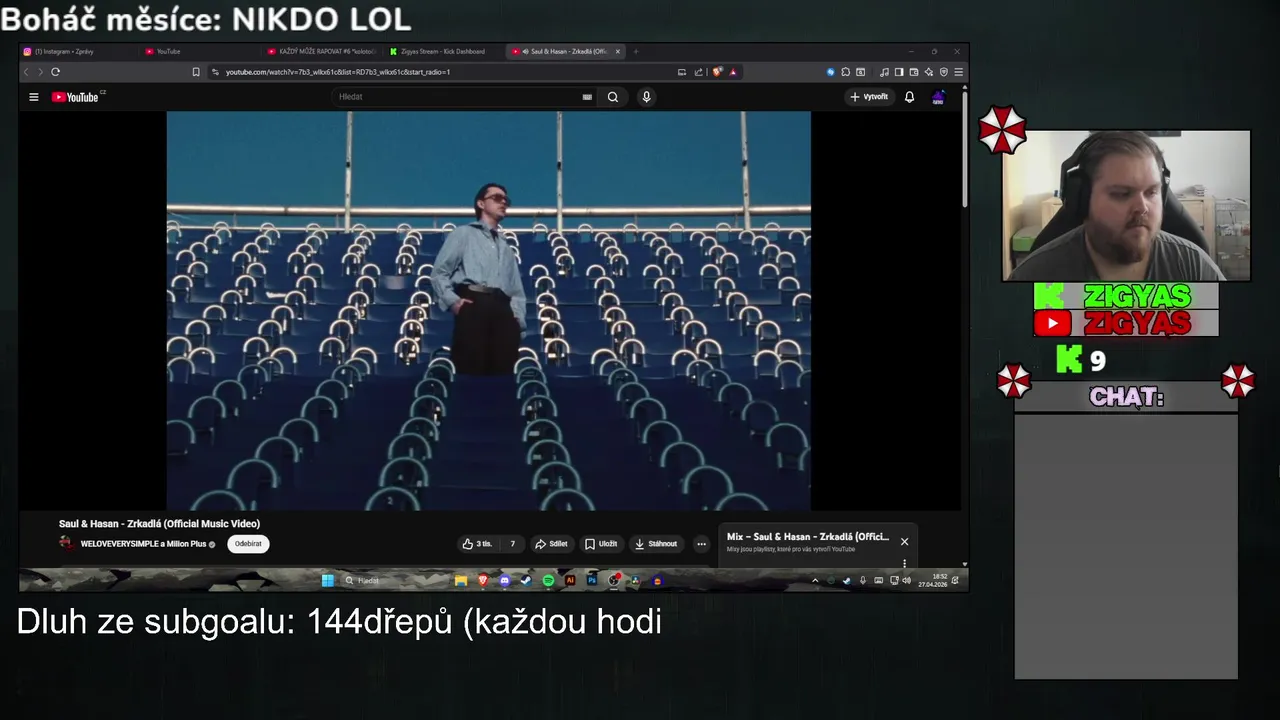Open Brave Rewards triangle icon
Viewport: 1280px width, 720px height.
pos(733,72)
